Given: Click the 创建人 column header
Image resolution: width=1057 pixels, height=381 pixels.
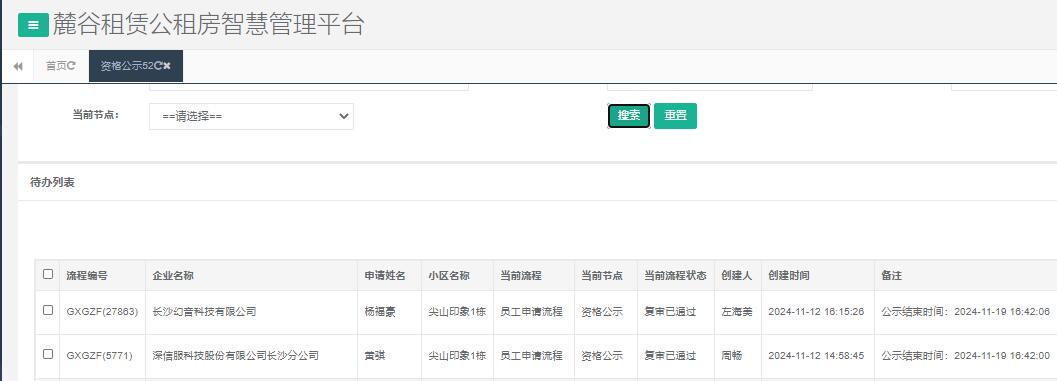Looking at the screenshot, I should (x=737, y=275).
